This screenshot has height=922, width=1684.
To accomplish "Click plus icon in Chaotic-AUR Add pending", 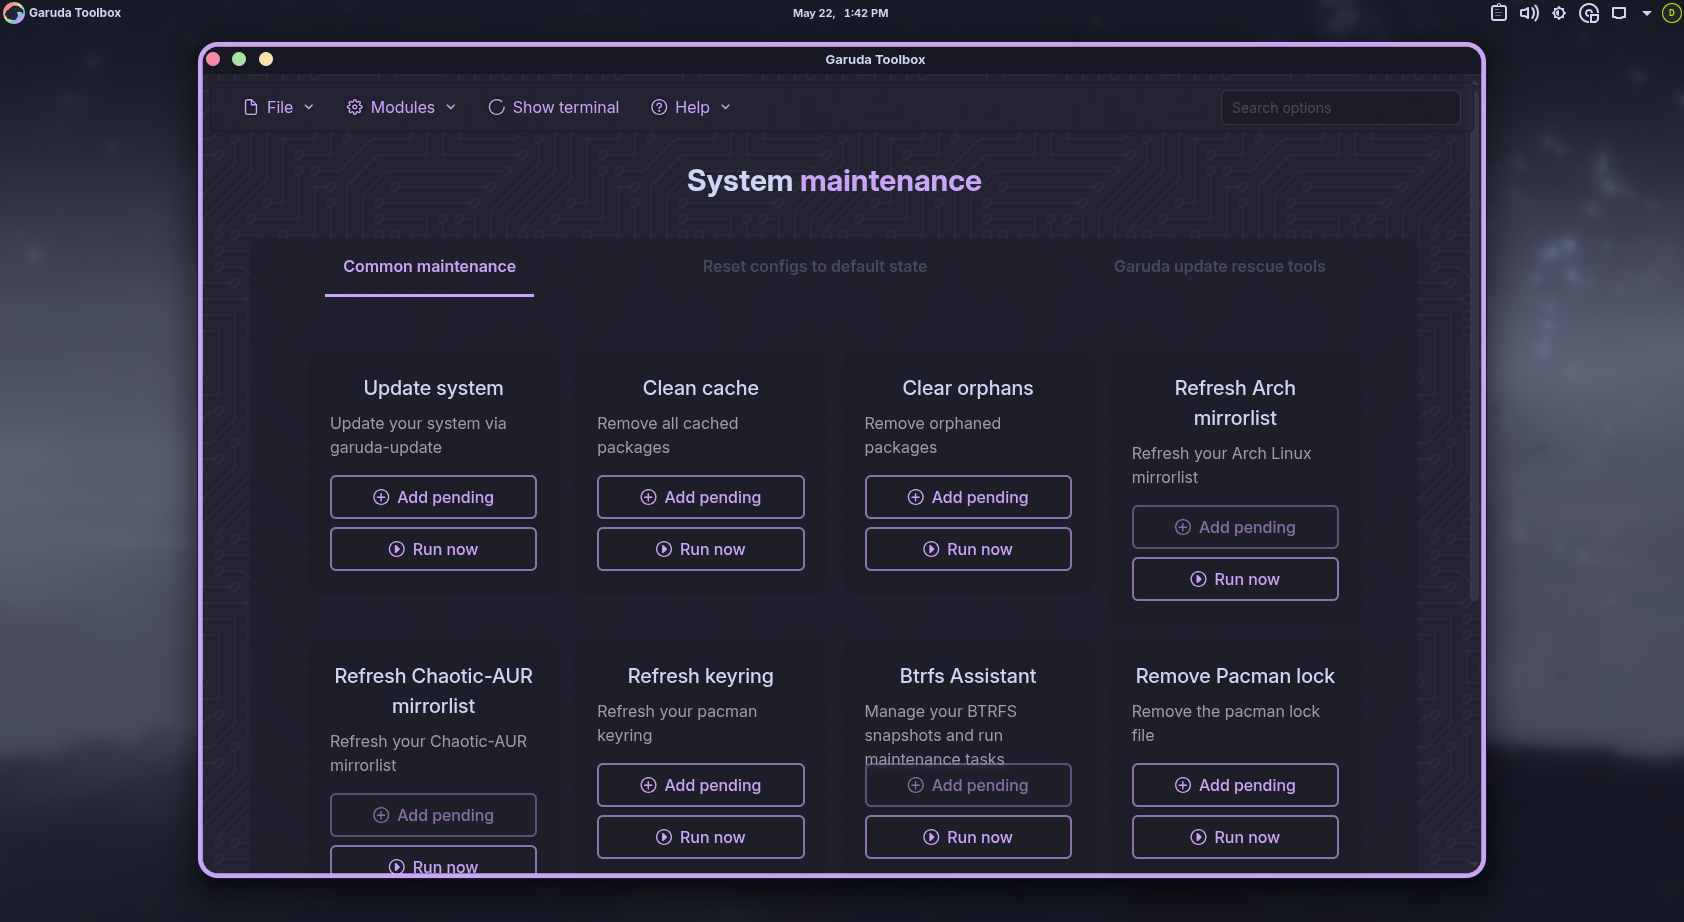I will (381, 815).
